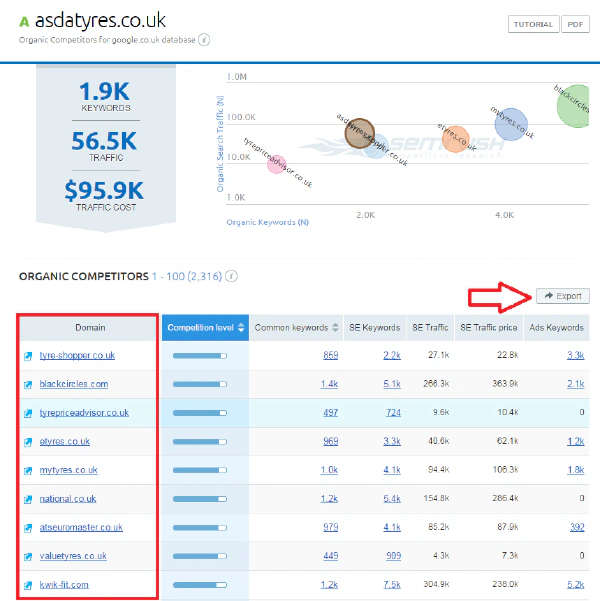
Task: Open SE keywords 7.5k for kwik-fit.com
Action: (392, 585)
